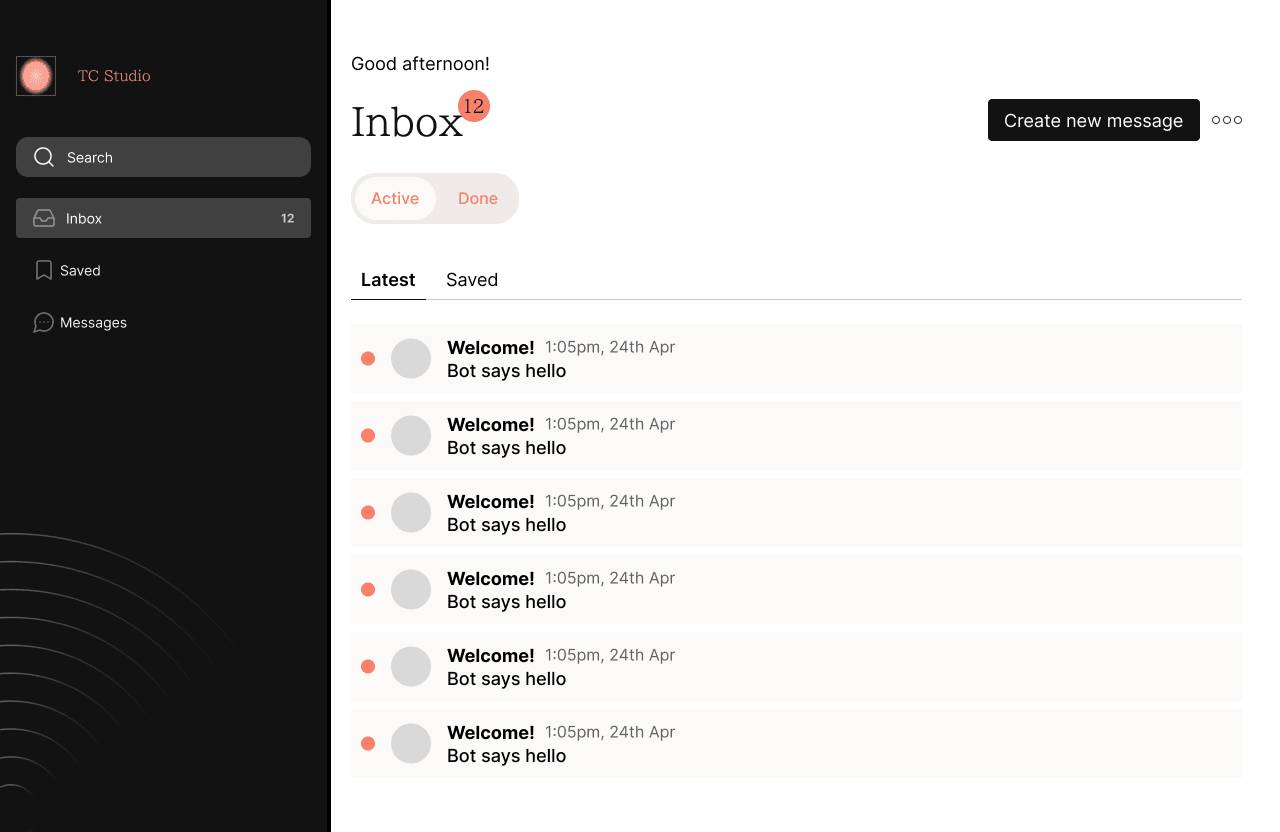Open Inbox from the sidebar
1280x832 pixels.
click(x=163, y=218)
